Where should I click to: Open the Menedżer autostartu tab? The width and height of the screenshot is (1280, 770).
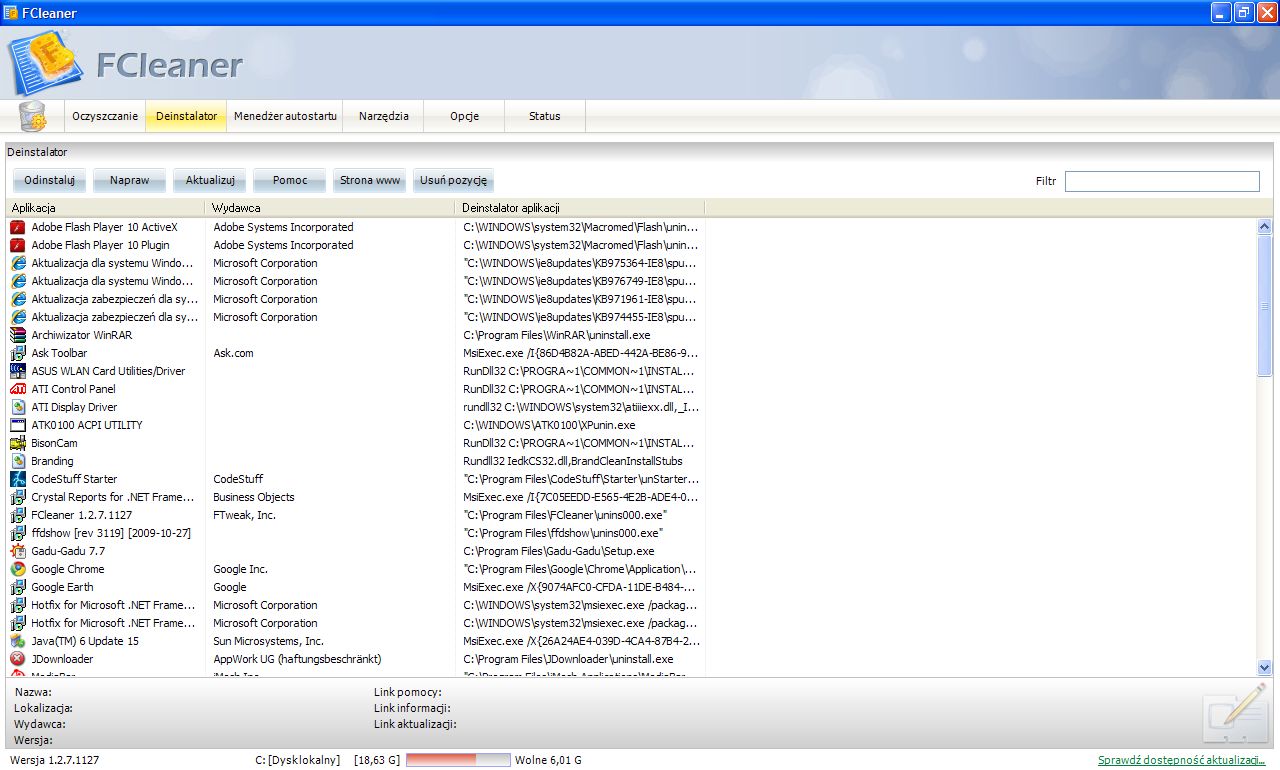285,116
